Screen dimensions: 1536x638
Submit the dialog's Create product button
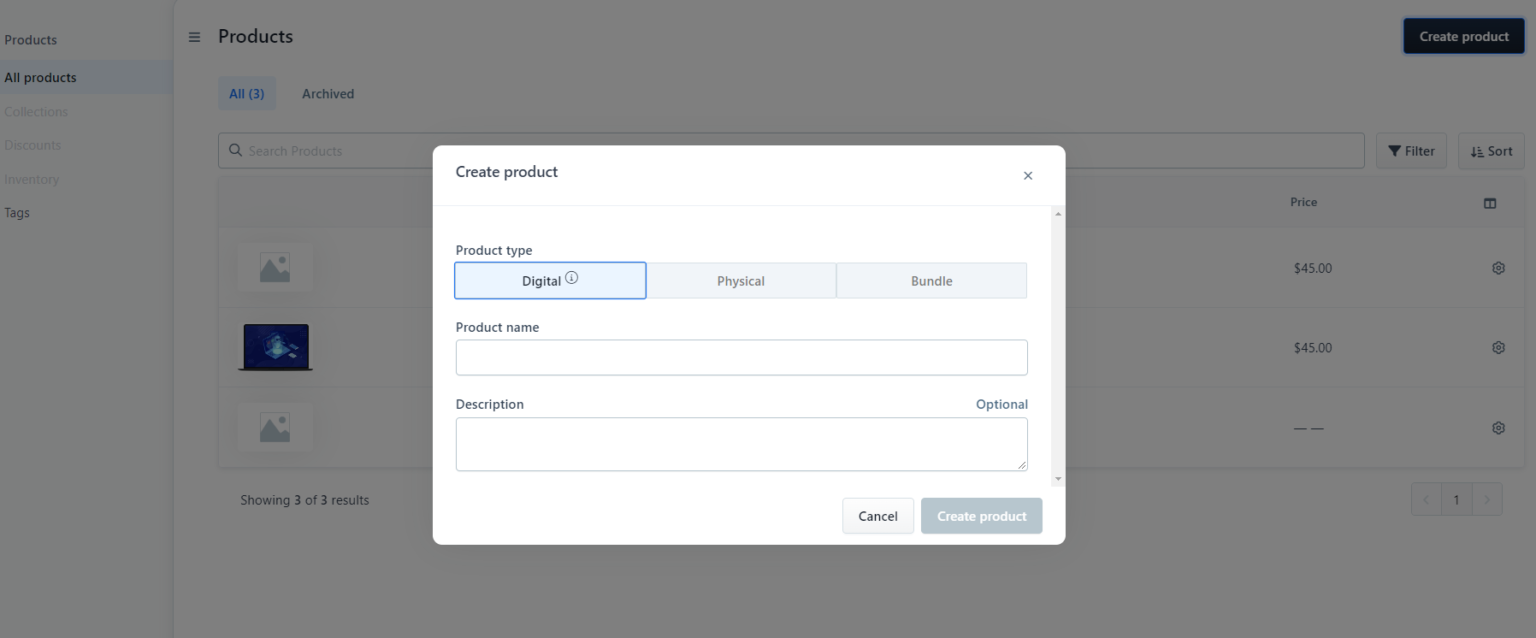(x=982, y=516)
